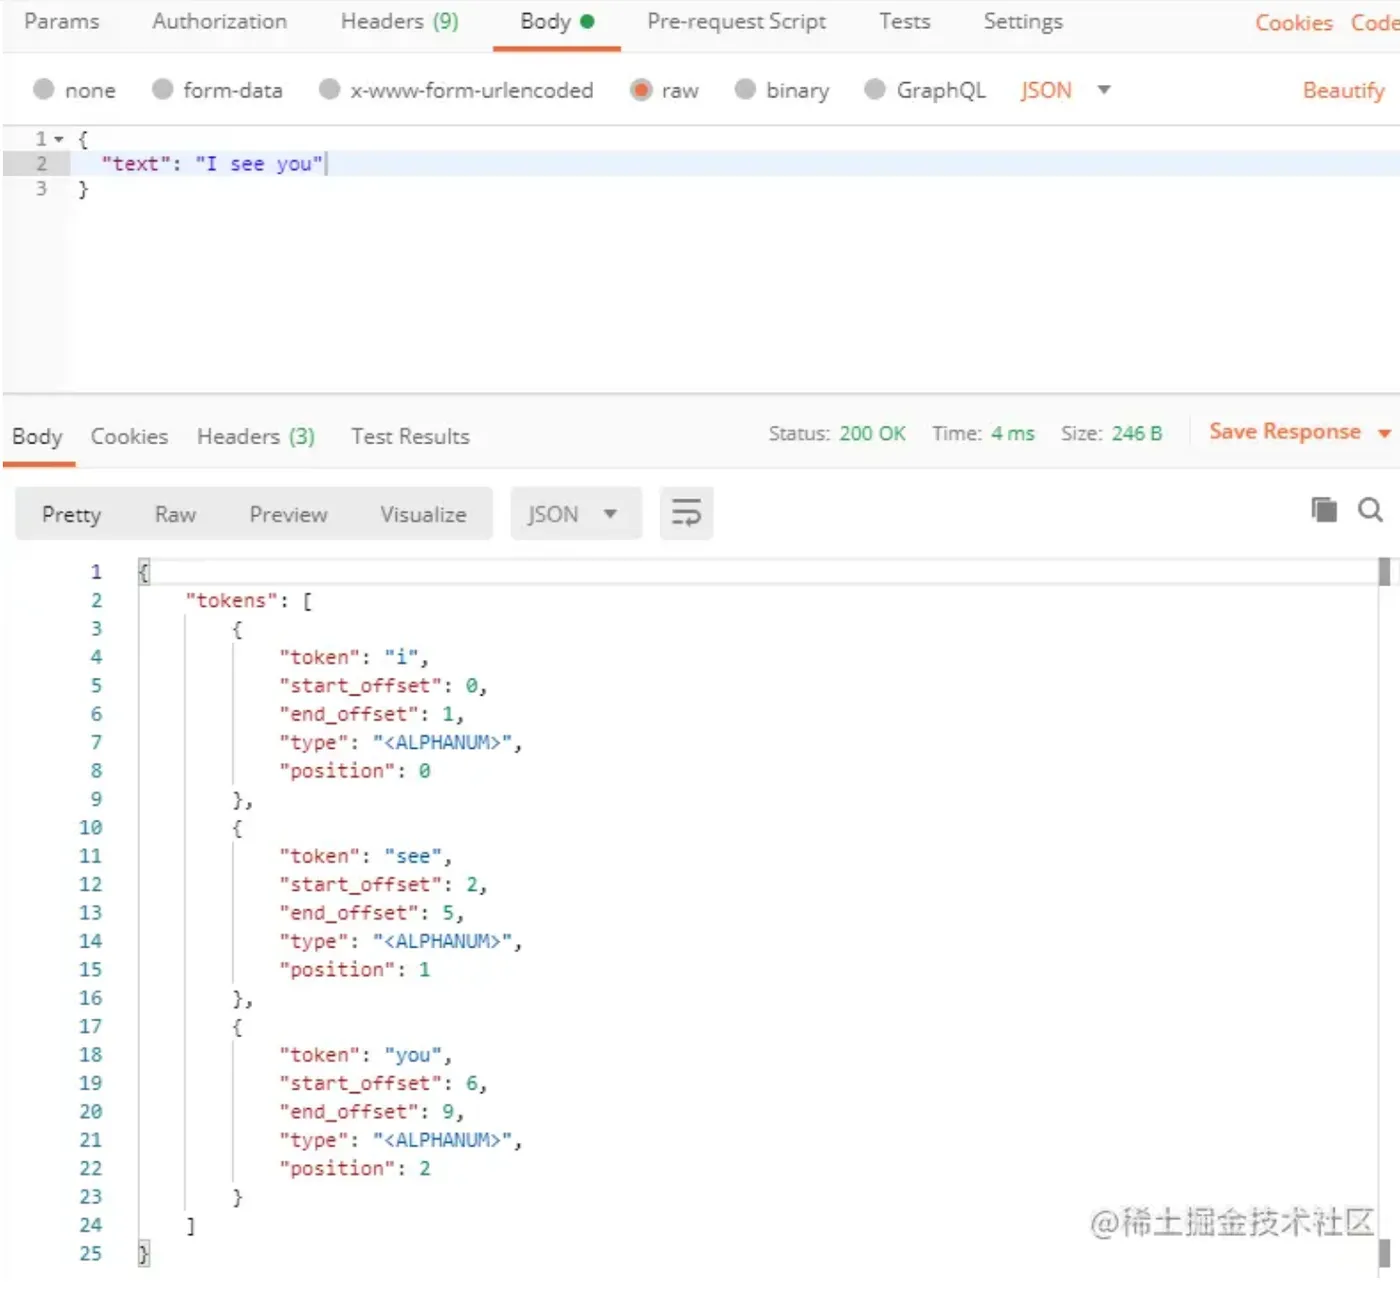Click the 246 B size value

(x=1136, y=433)
